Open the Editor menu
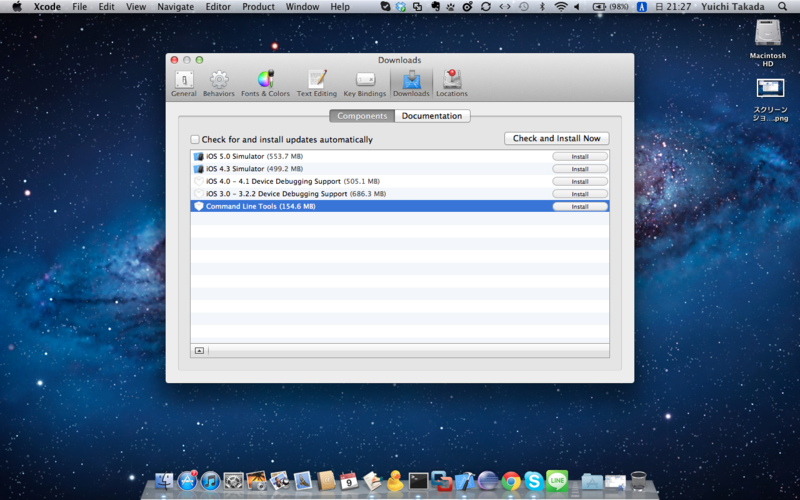The image size is (800, 500). tap(218, 7)
